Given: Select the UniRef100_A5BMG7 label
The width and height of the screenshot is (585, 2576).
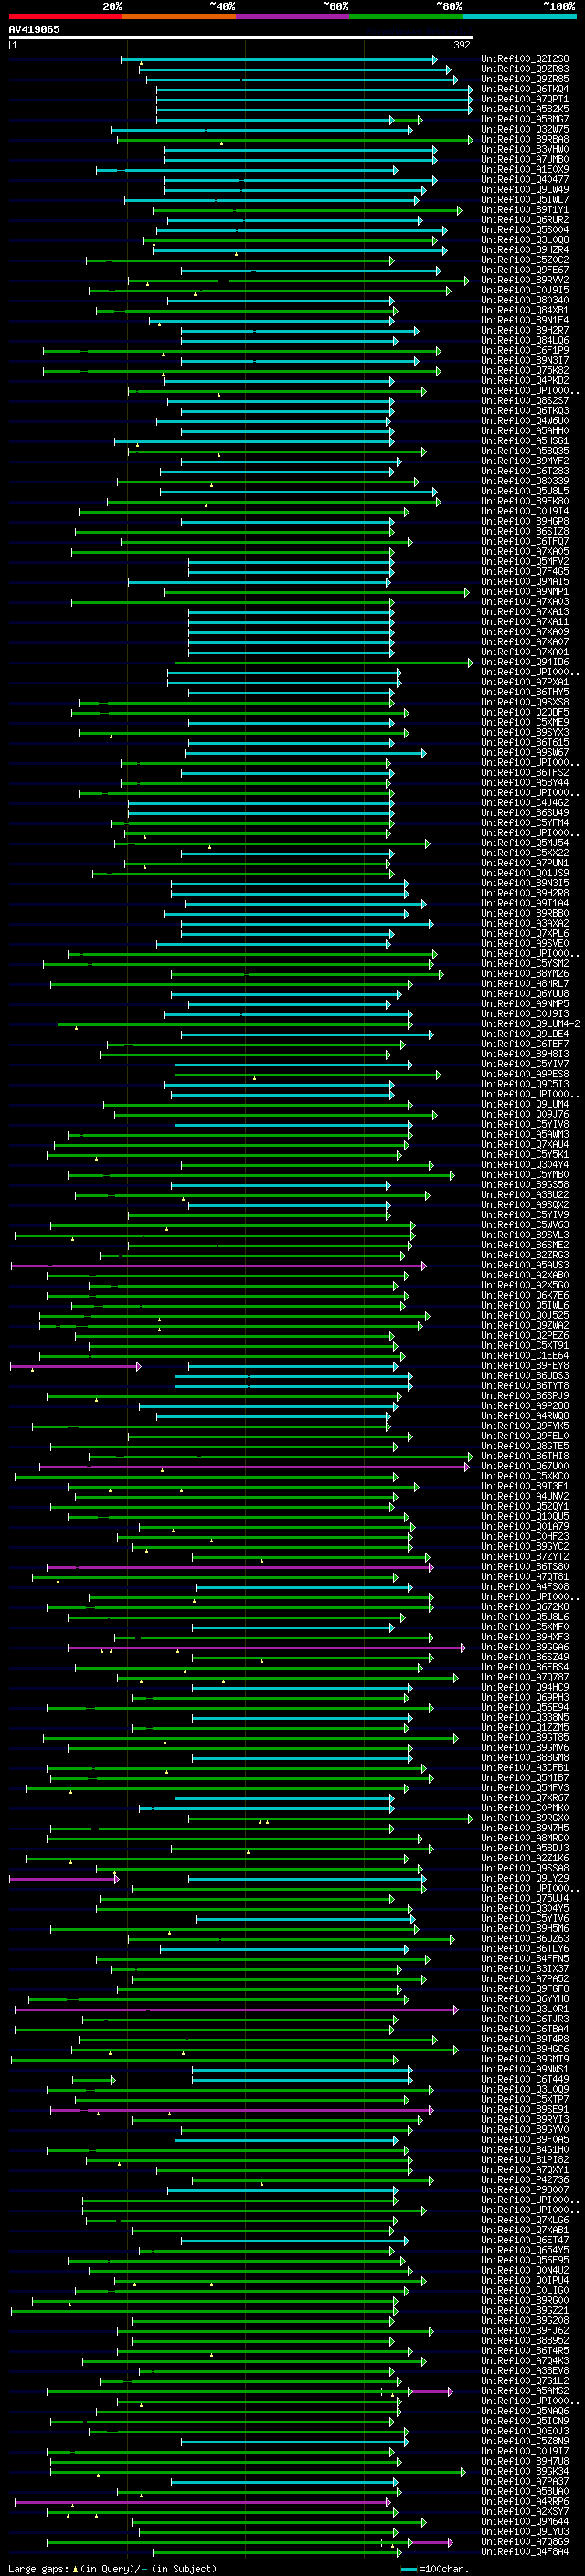Looking at the screenshot, I should click(525, 119).
